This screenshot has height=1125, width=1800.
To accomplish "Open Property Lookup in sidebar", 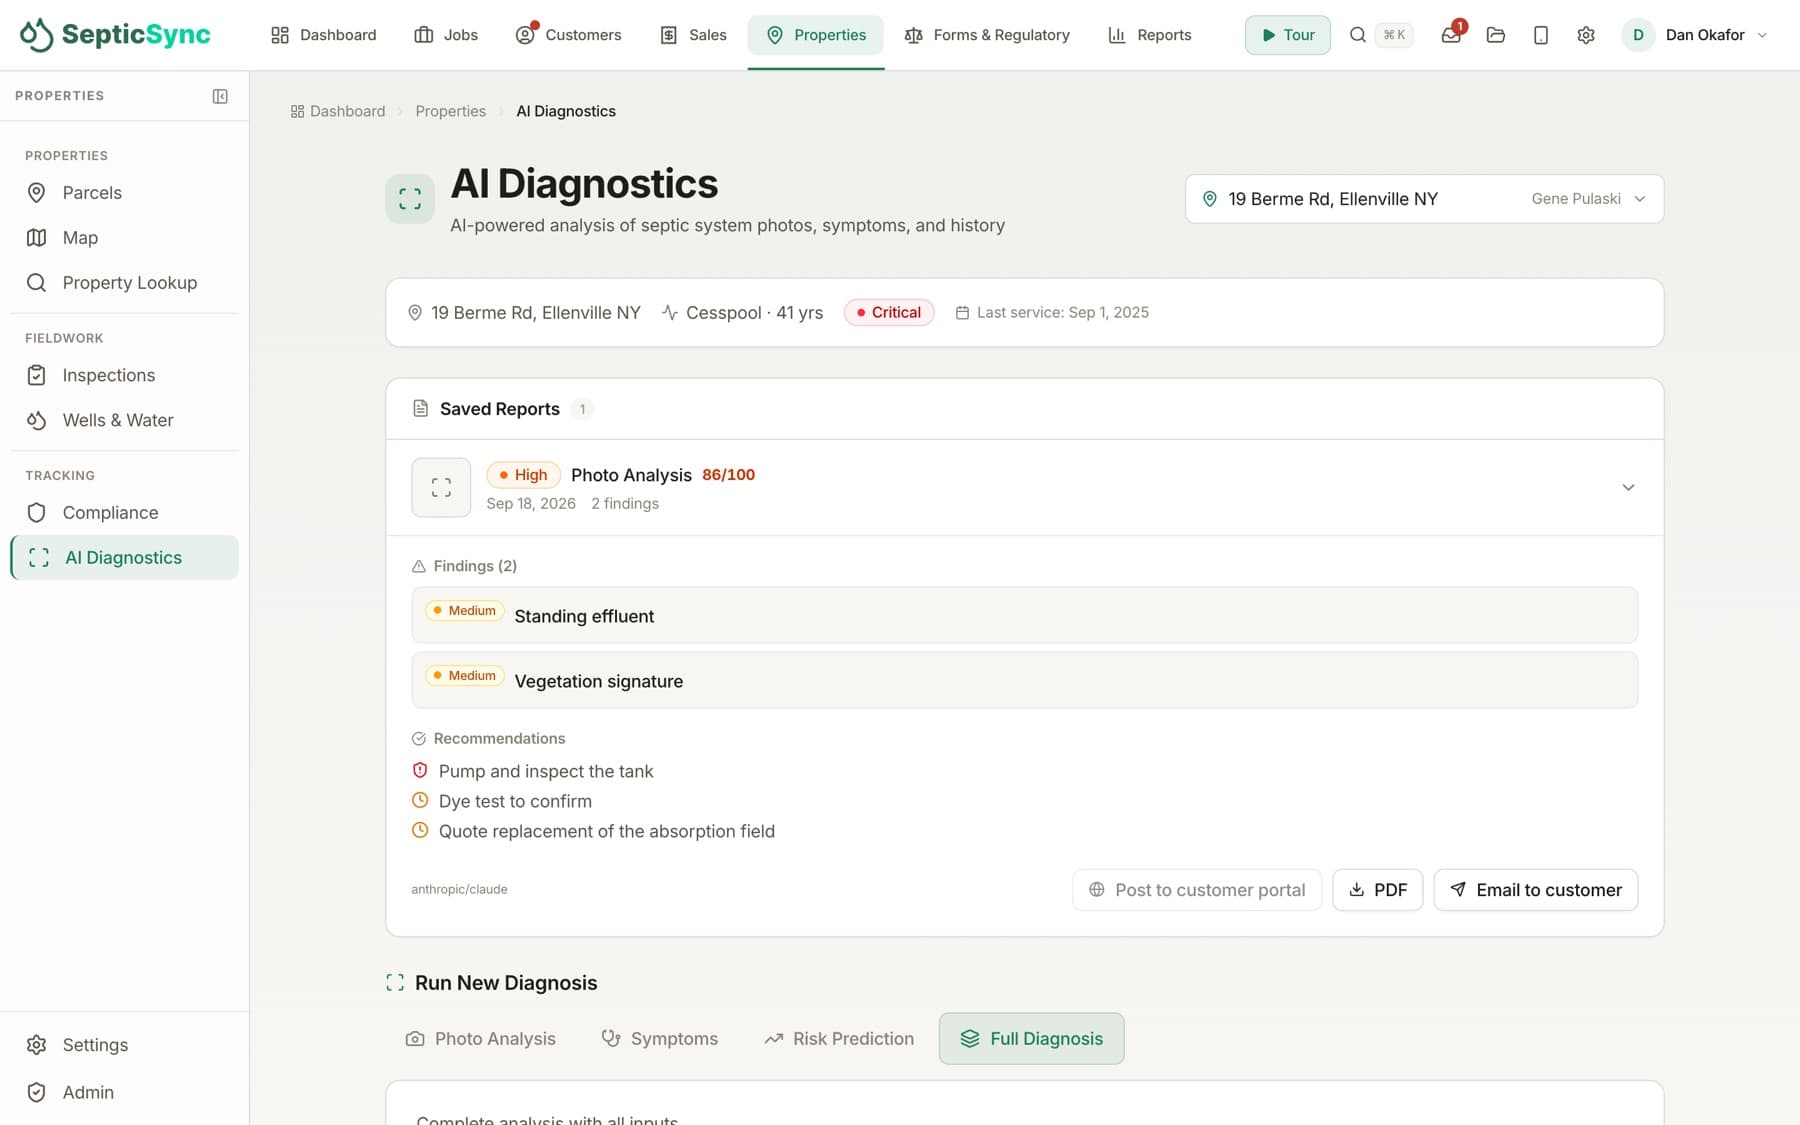I will (124, 283).
